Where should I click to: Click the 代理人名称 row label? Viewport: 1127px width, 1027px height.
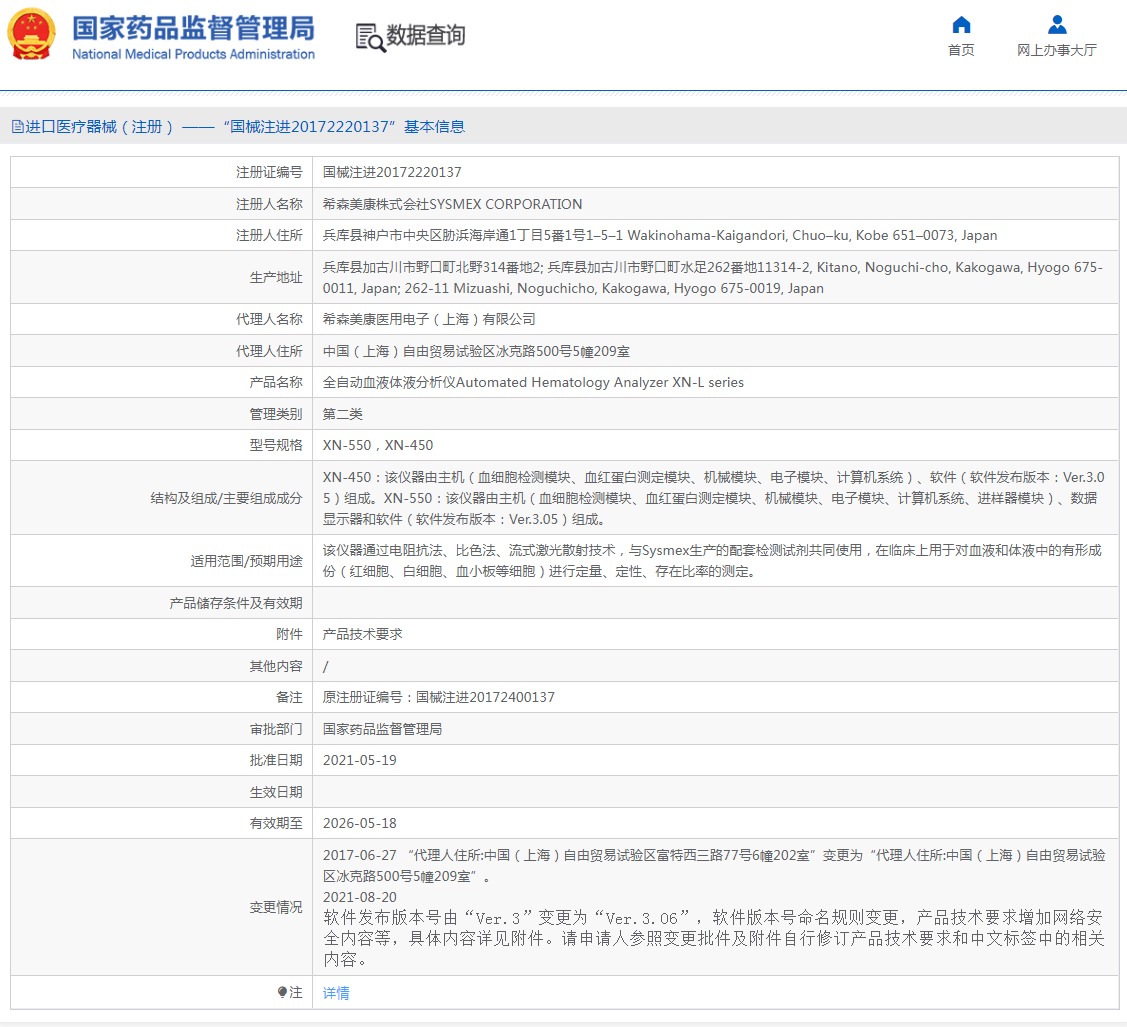click(269, 319)
